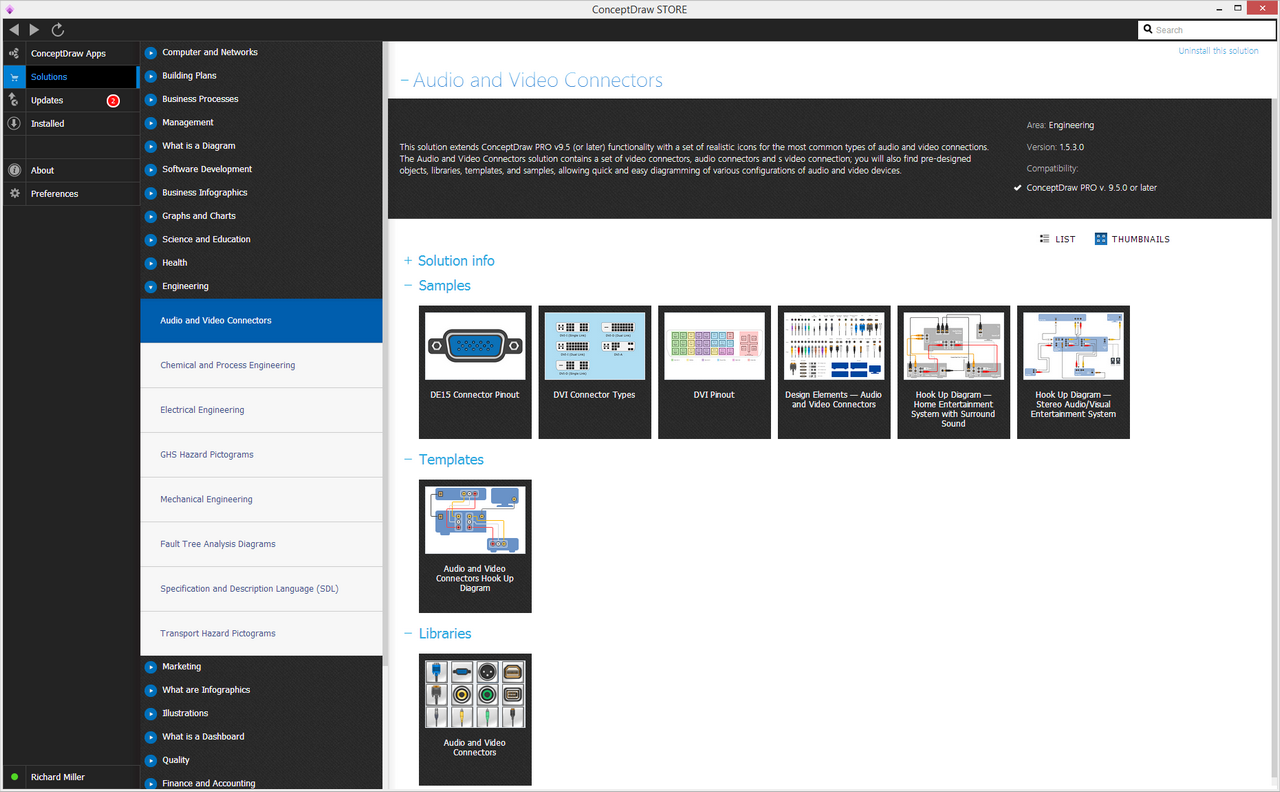Open Audio and Video Connectors library
Viewport: 1280px width, 792px height.
(475, 720)
